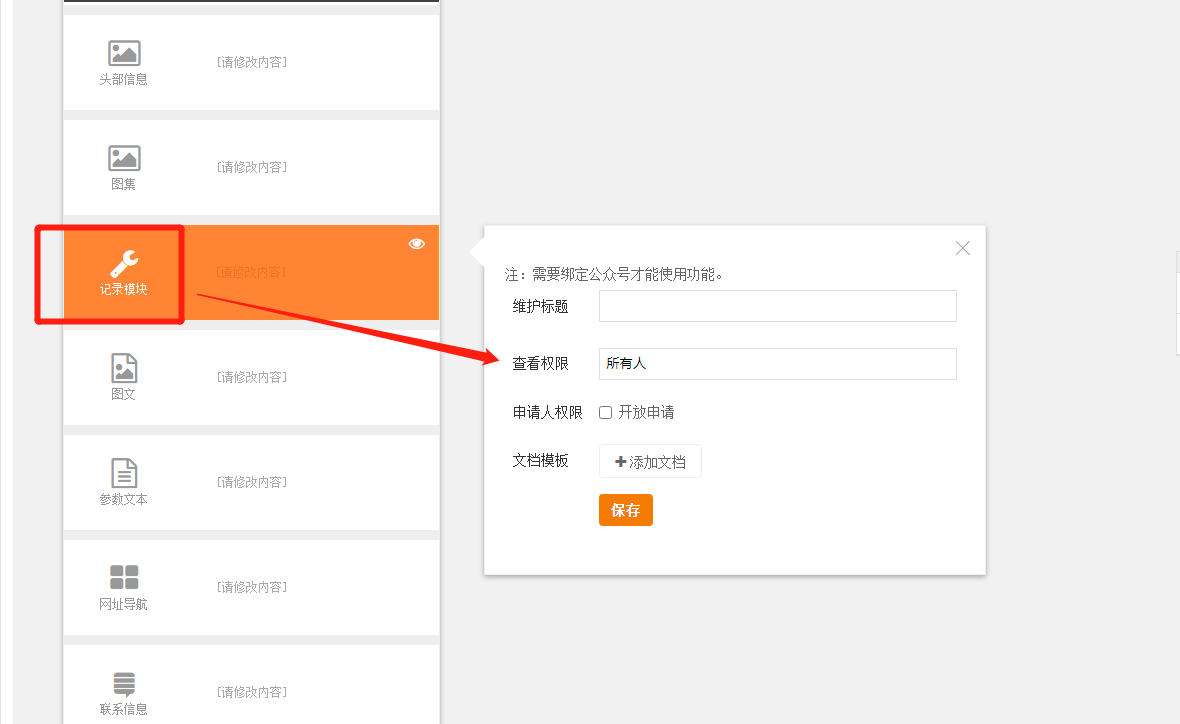The image size is (1180, 724).
Task: Click the 记录模块 wrench icon
Action: coord(124,263)
